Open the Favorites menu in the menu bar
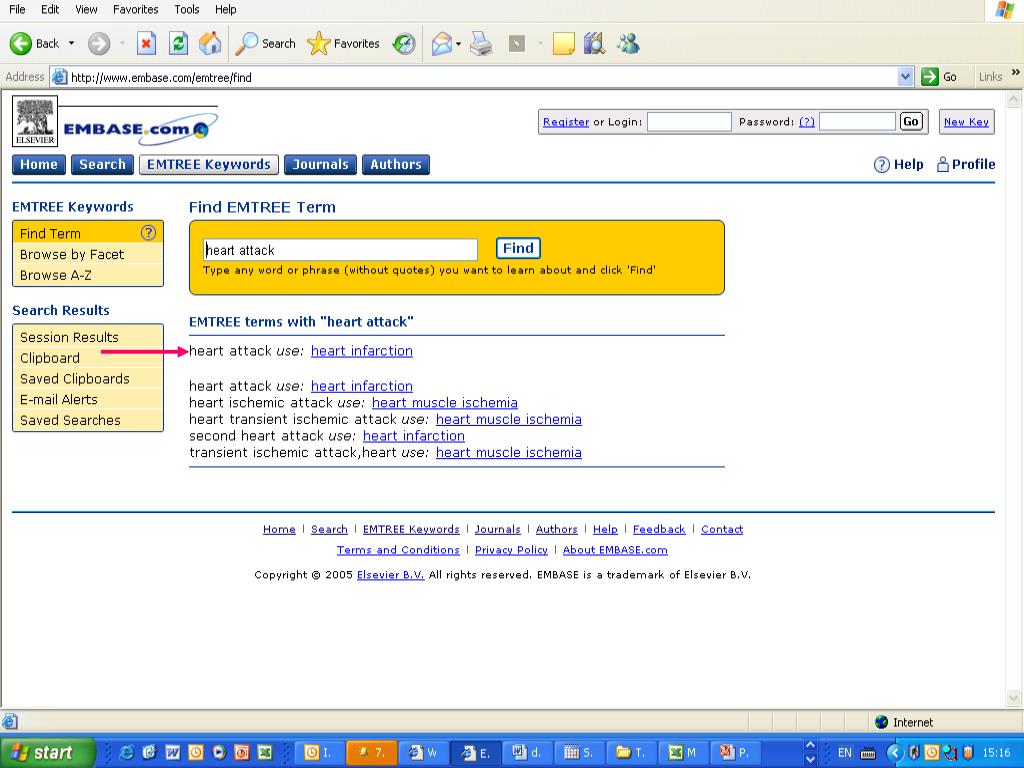 [136, 9]
